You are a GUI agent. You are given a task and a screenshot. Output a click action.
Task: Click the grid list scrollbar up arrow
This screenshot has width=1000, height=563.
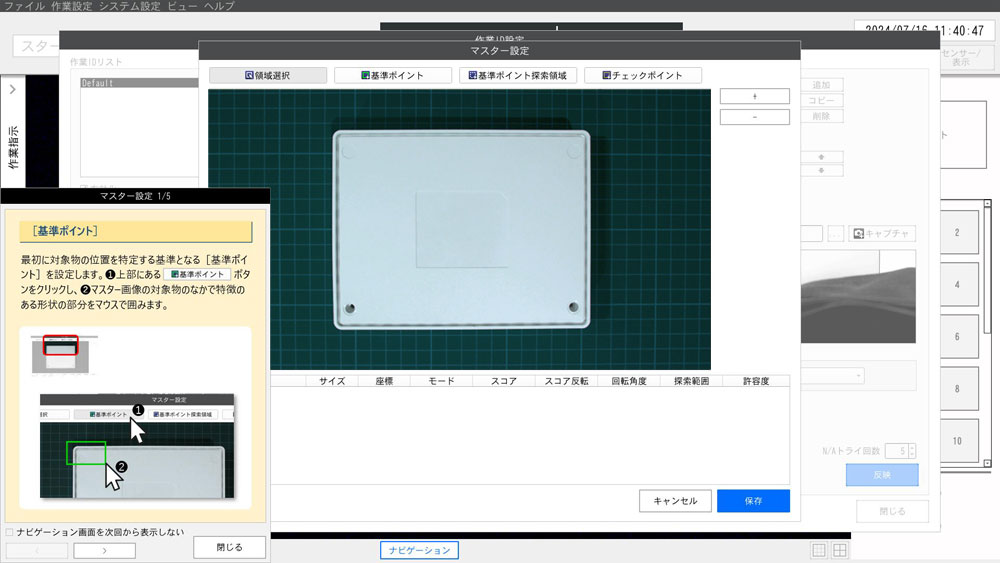click(987, 203)
